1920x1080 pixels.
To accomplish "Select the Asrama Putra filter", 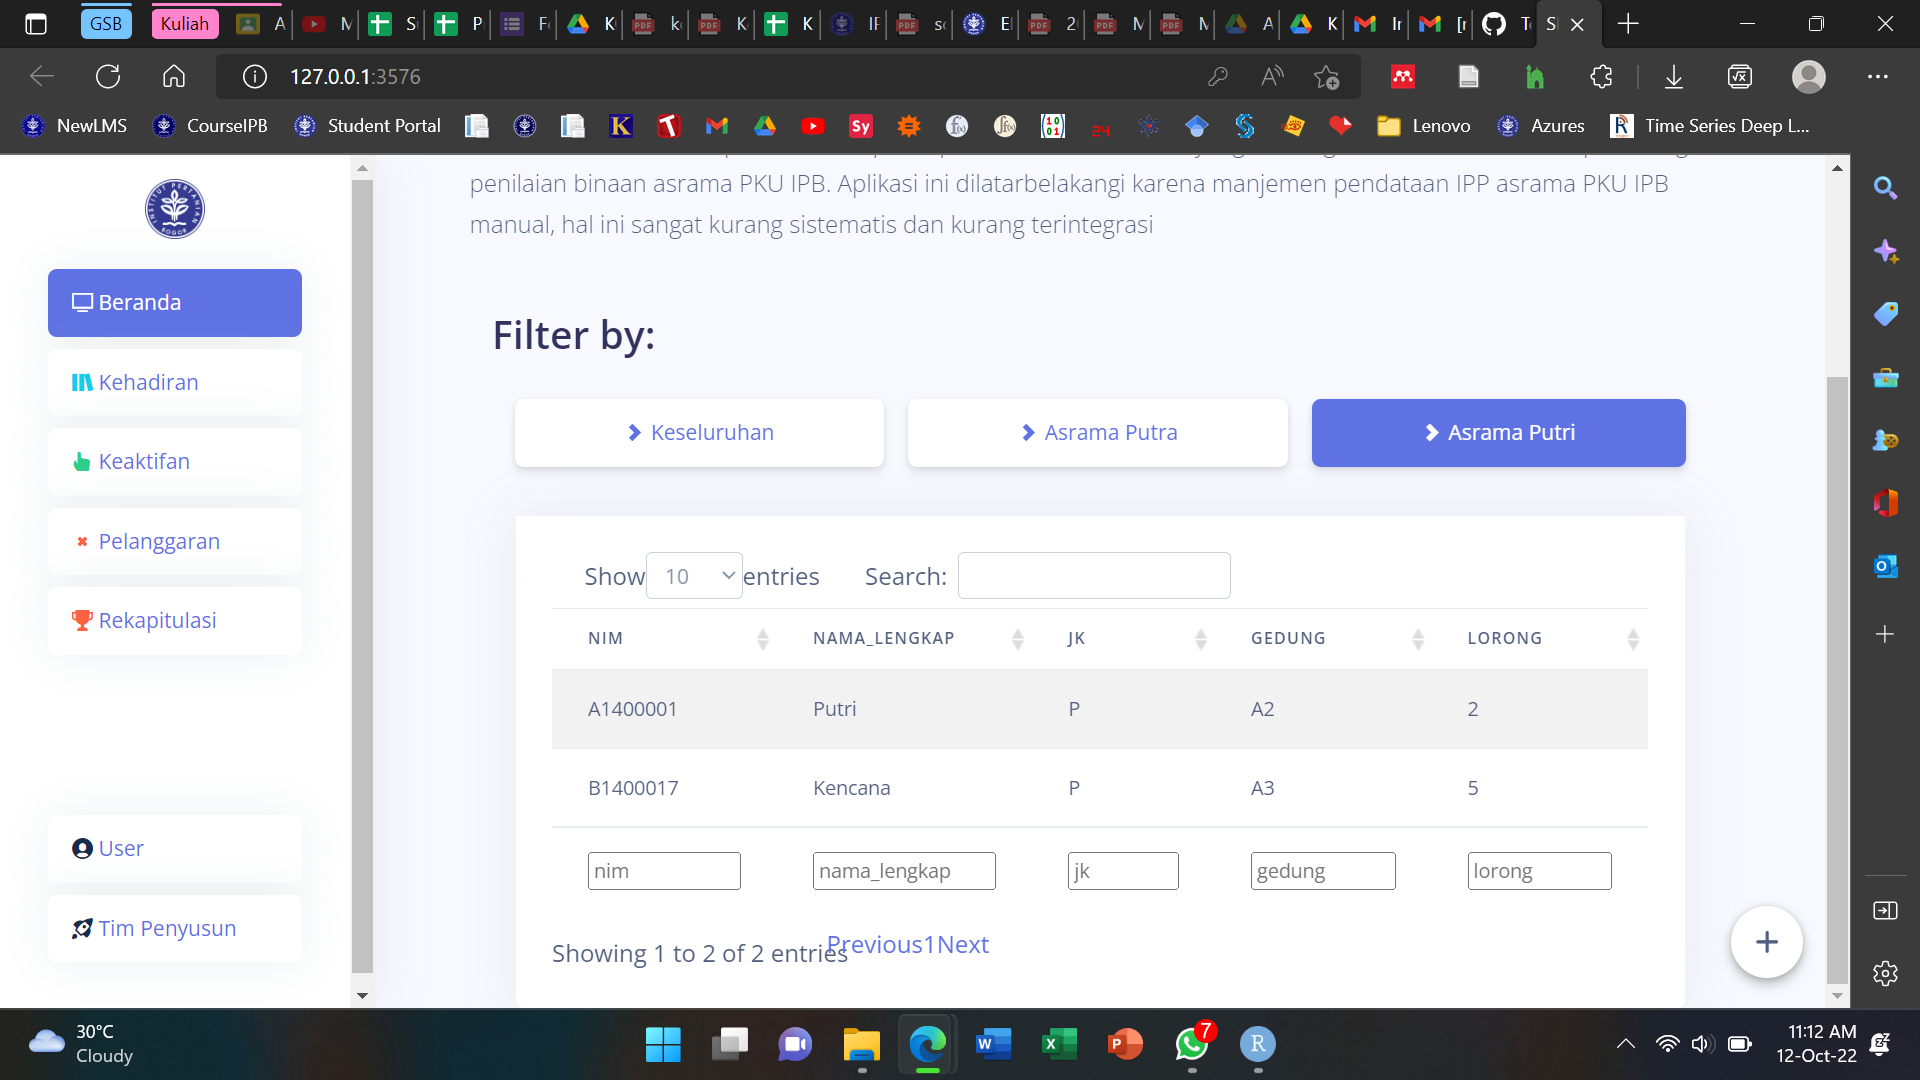I will coord(1097,432).
